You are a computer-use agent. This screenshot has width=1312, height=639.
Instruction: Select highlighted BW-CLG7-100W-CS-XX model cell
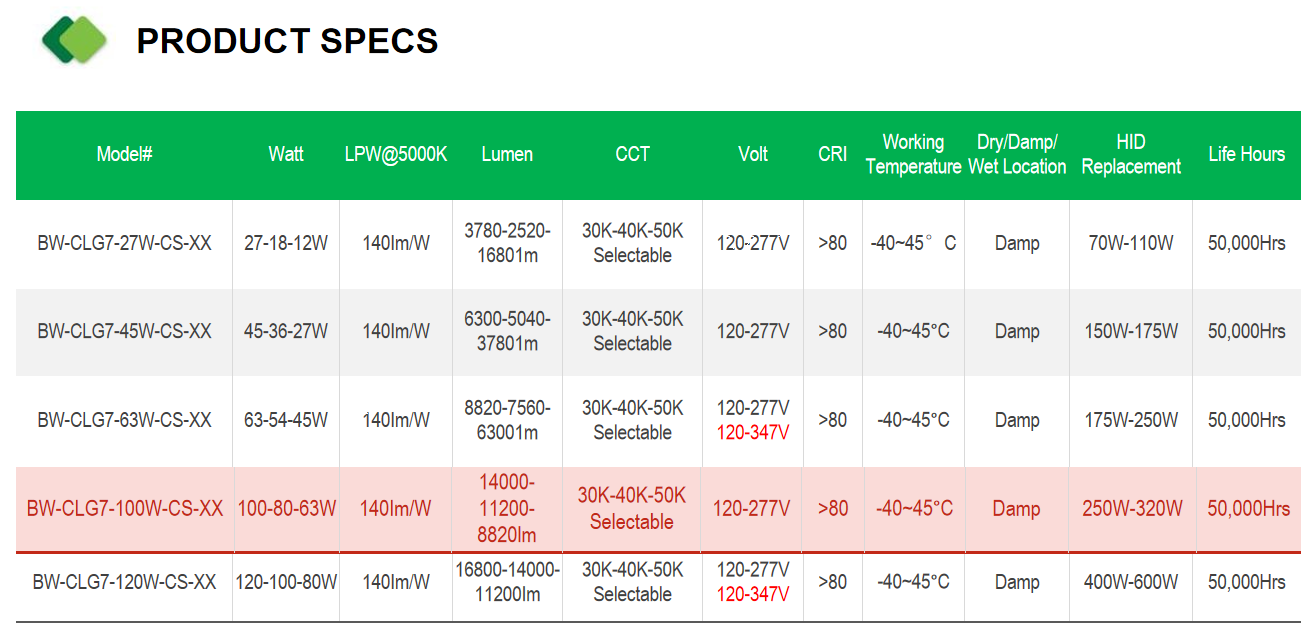(125, 509)
